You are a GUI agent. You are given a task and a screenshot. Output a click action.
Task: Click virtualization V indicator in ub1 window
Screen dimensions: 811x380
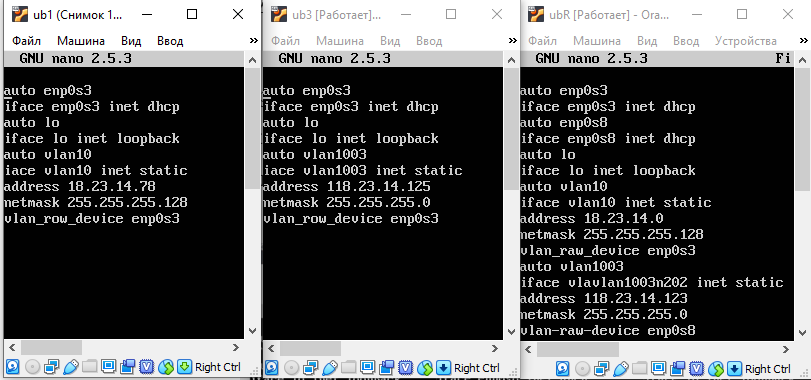coord(147,367)
